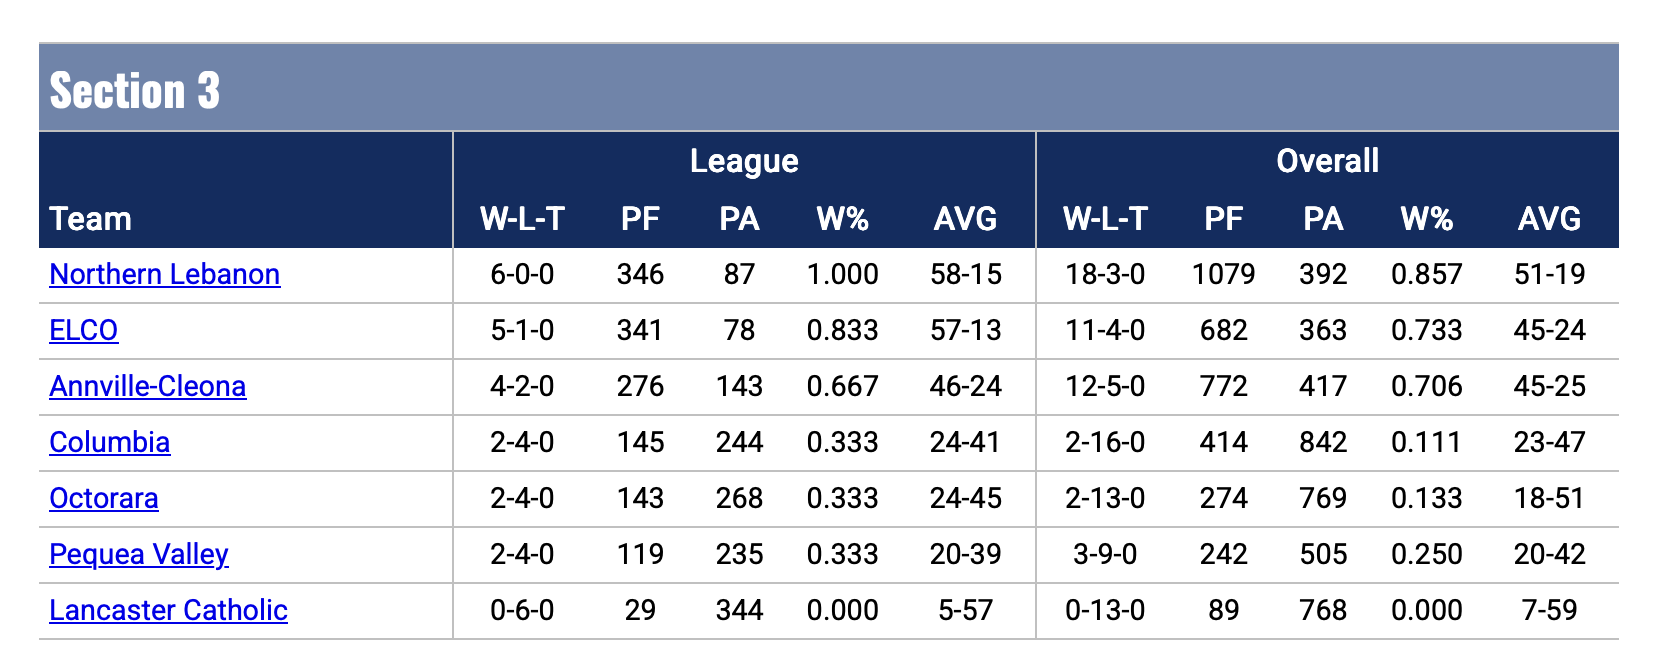1674x658 pixels.
Task: Click the League W% column header
Action: click(x=842, y=218)
